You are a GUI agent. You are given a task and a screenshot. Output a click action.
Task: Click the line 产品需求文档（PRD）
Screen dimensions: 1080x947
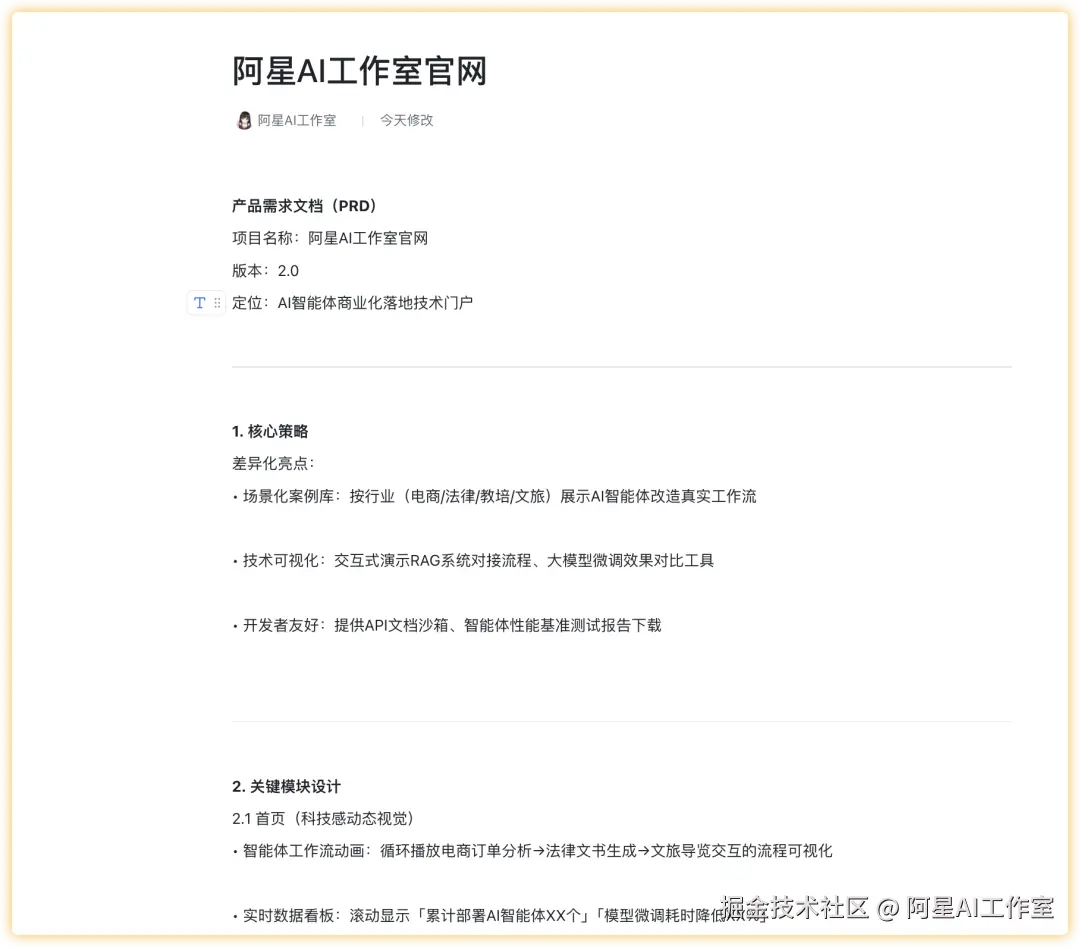(x=303, y=206)
